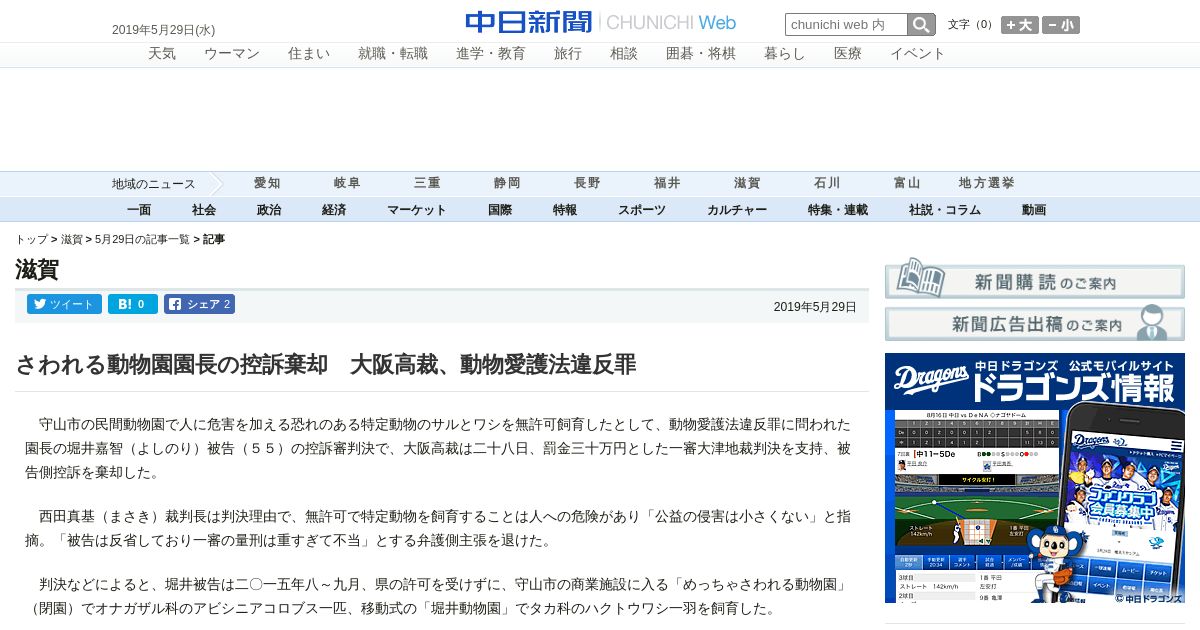Follow 滋賀 breadcrumb link
Image resolution: width=1200 pixels, height=630 pixels.
pyautogui.click(x=72, y=240)
